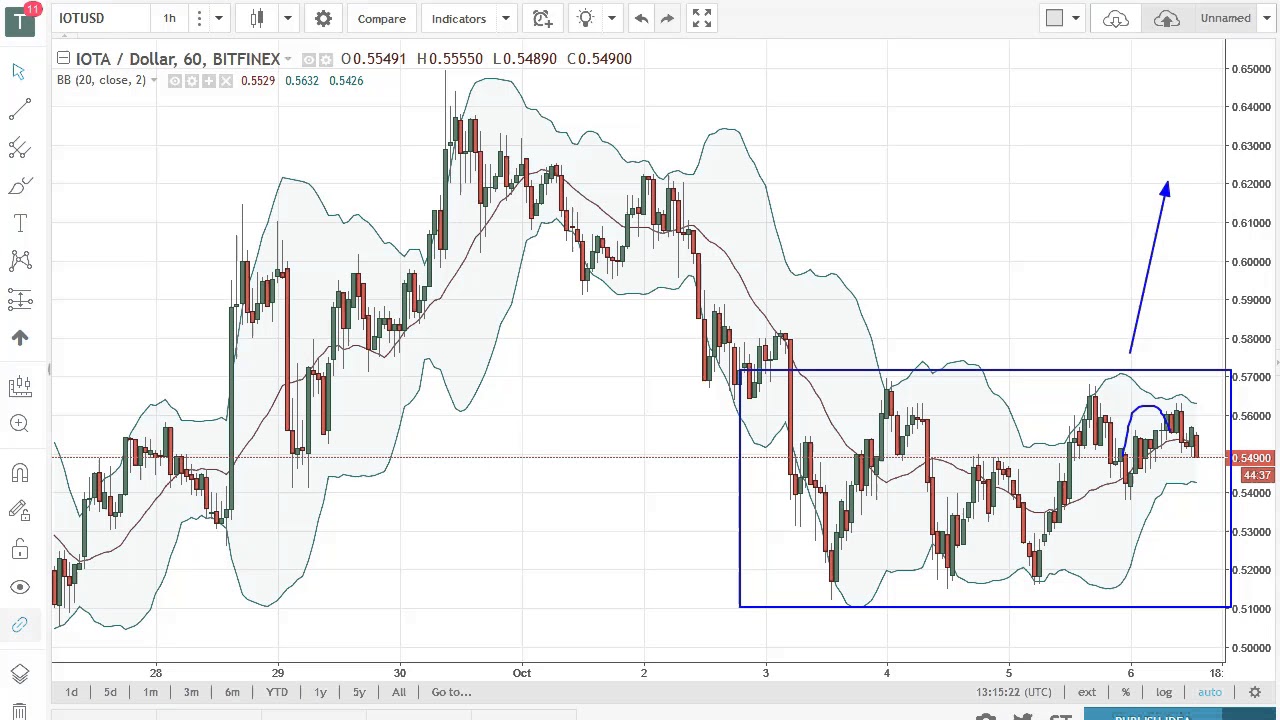Expand the indicator templates dropdown arrow
Screen dimensions: 1280x720
point(505,18)
